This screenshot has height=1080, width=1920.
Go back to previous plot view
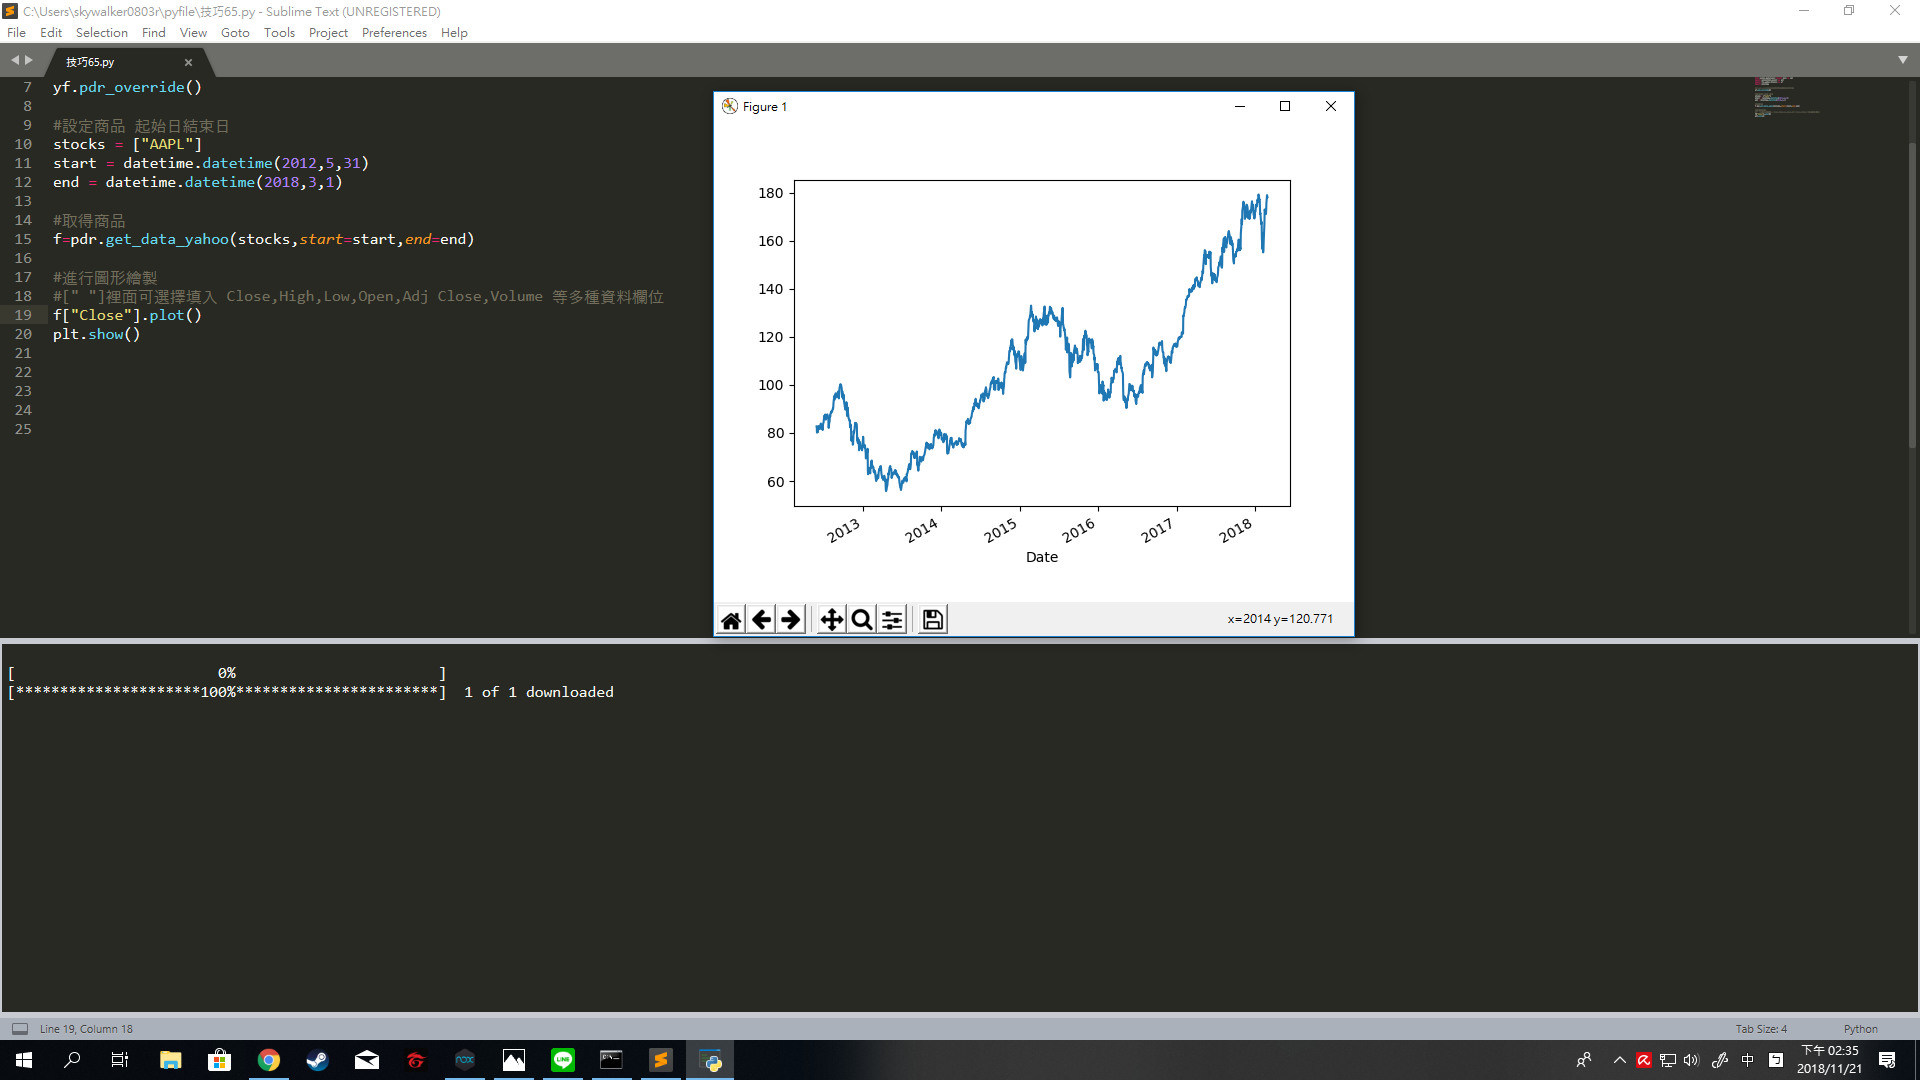click(761, 619)
